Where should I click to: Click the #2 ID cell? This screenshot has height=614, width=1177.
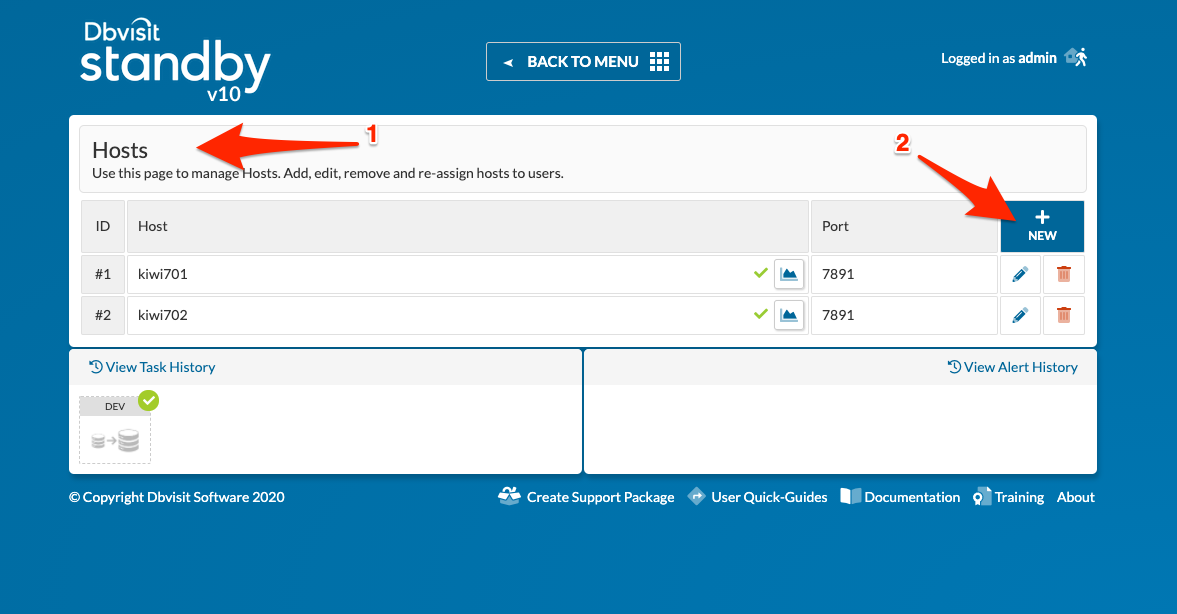point(103,315)
